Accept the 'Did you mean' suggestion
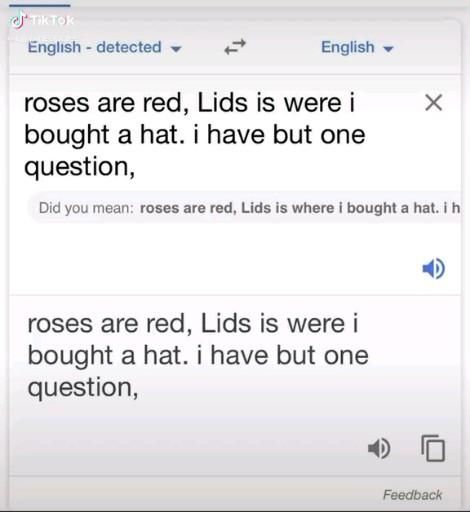Image resolution: width=470 pixels, height=512 pixels. click(300, 208)
